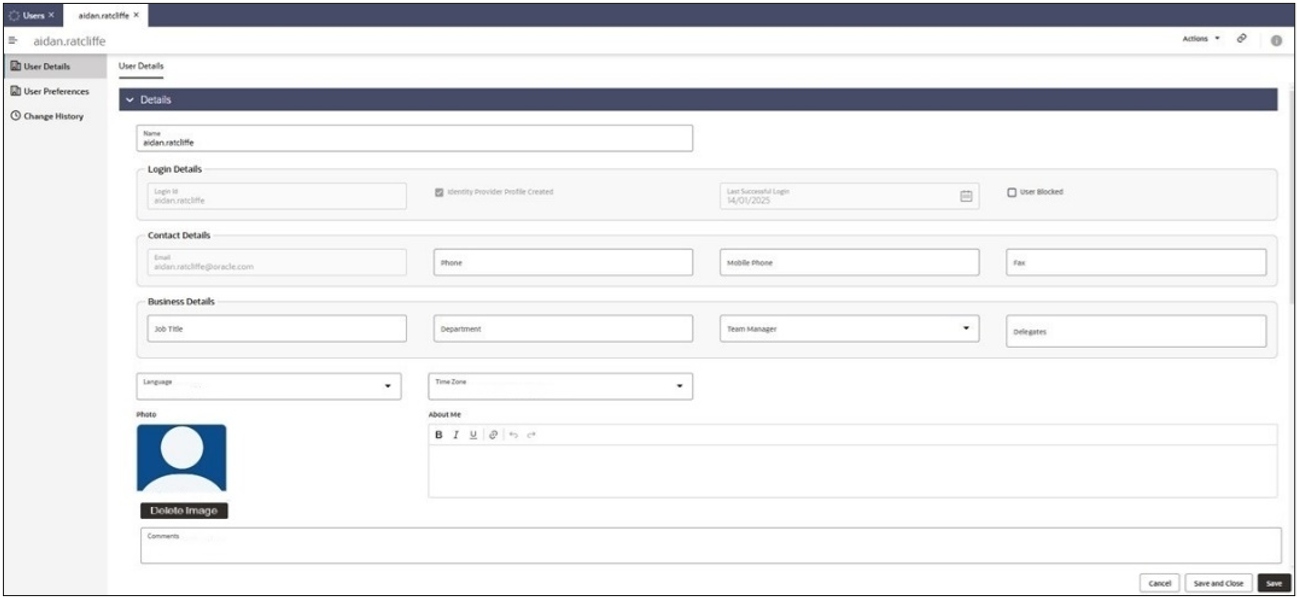Apply italic formatting in About Me editor

(454, 435)
